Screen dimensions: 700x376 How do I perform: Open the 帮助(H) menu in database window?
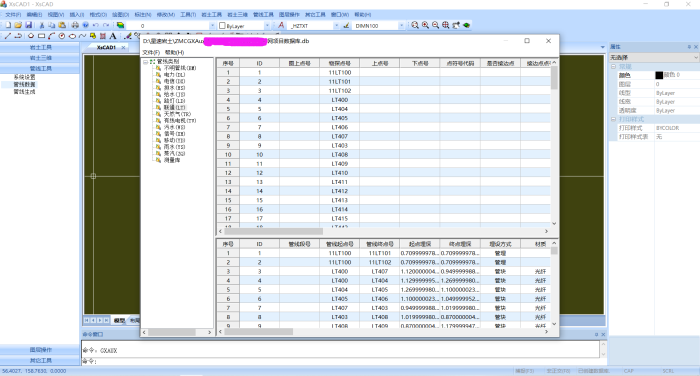point(174,52)
